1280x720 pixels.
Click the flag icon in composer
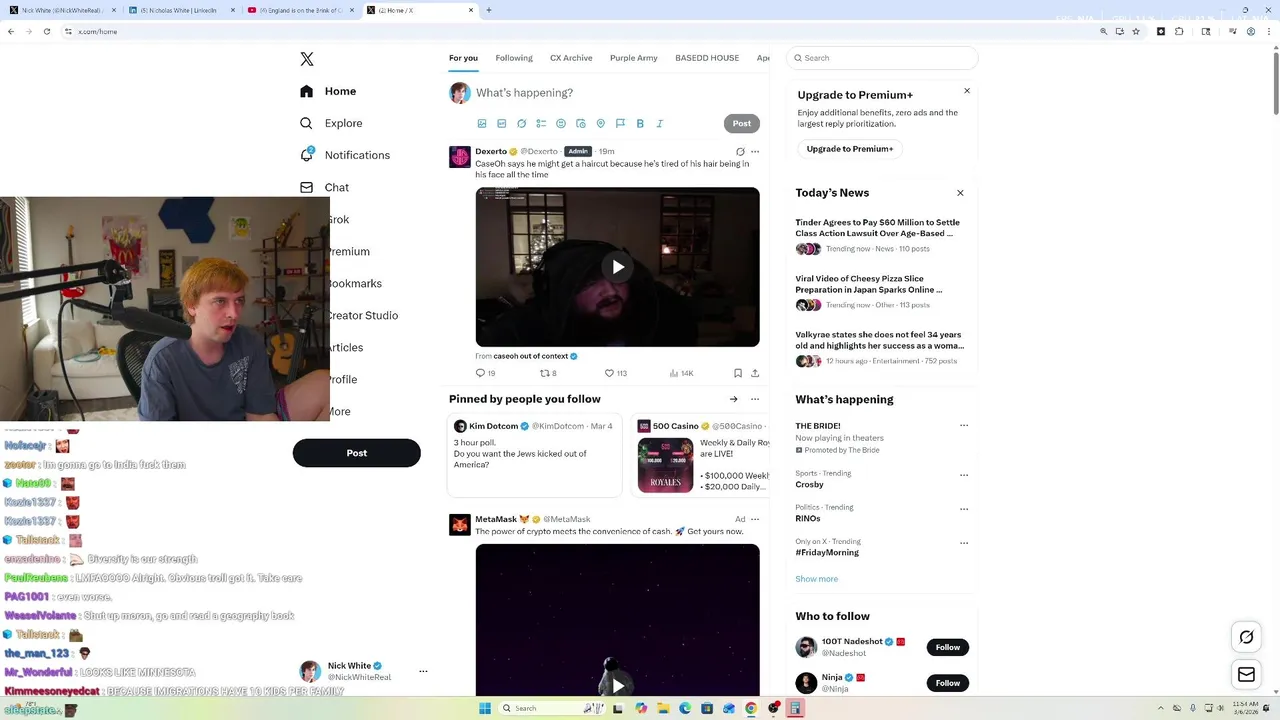pyautogui.click(x=620, y=124)
